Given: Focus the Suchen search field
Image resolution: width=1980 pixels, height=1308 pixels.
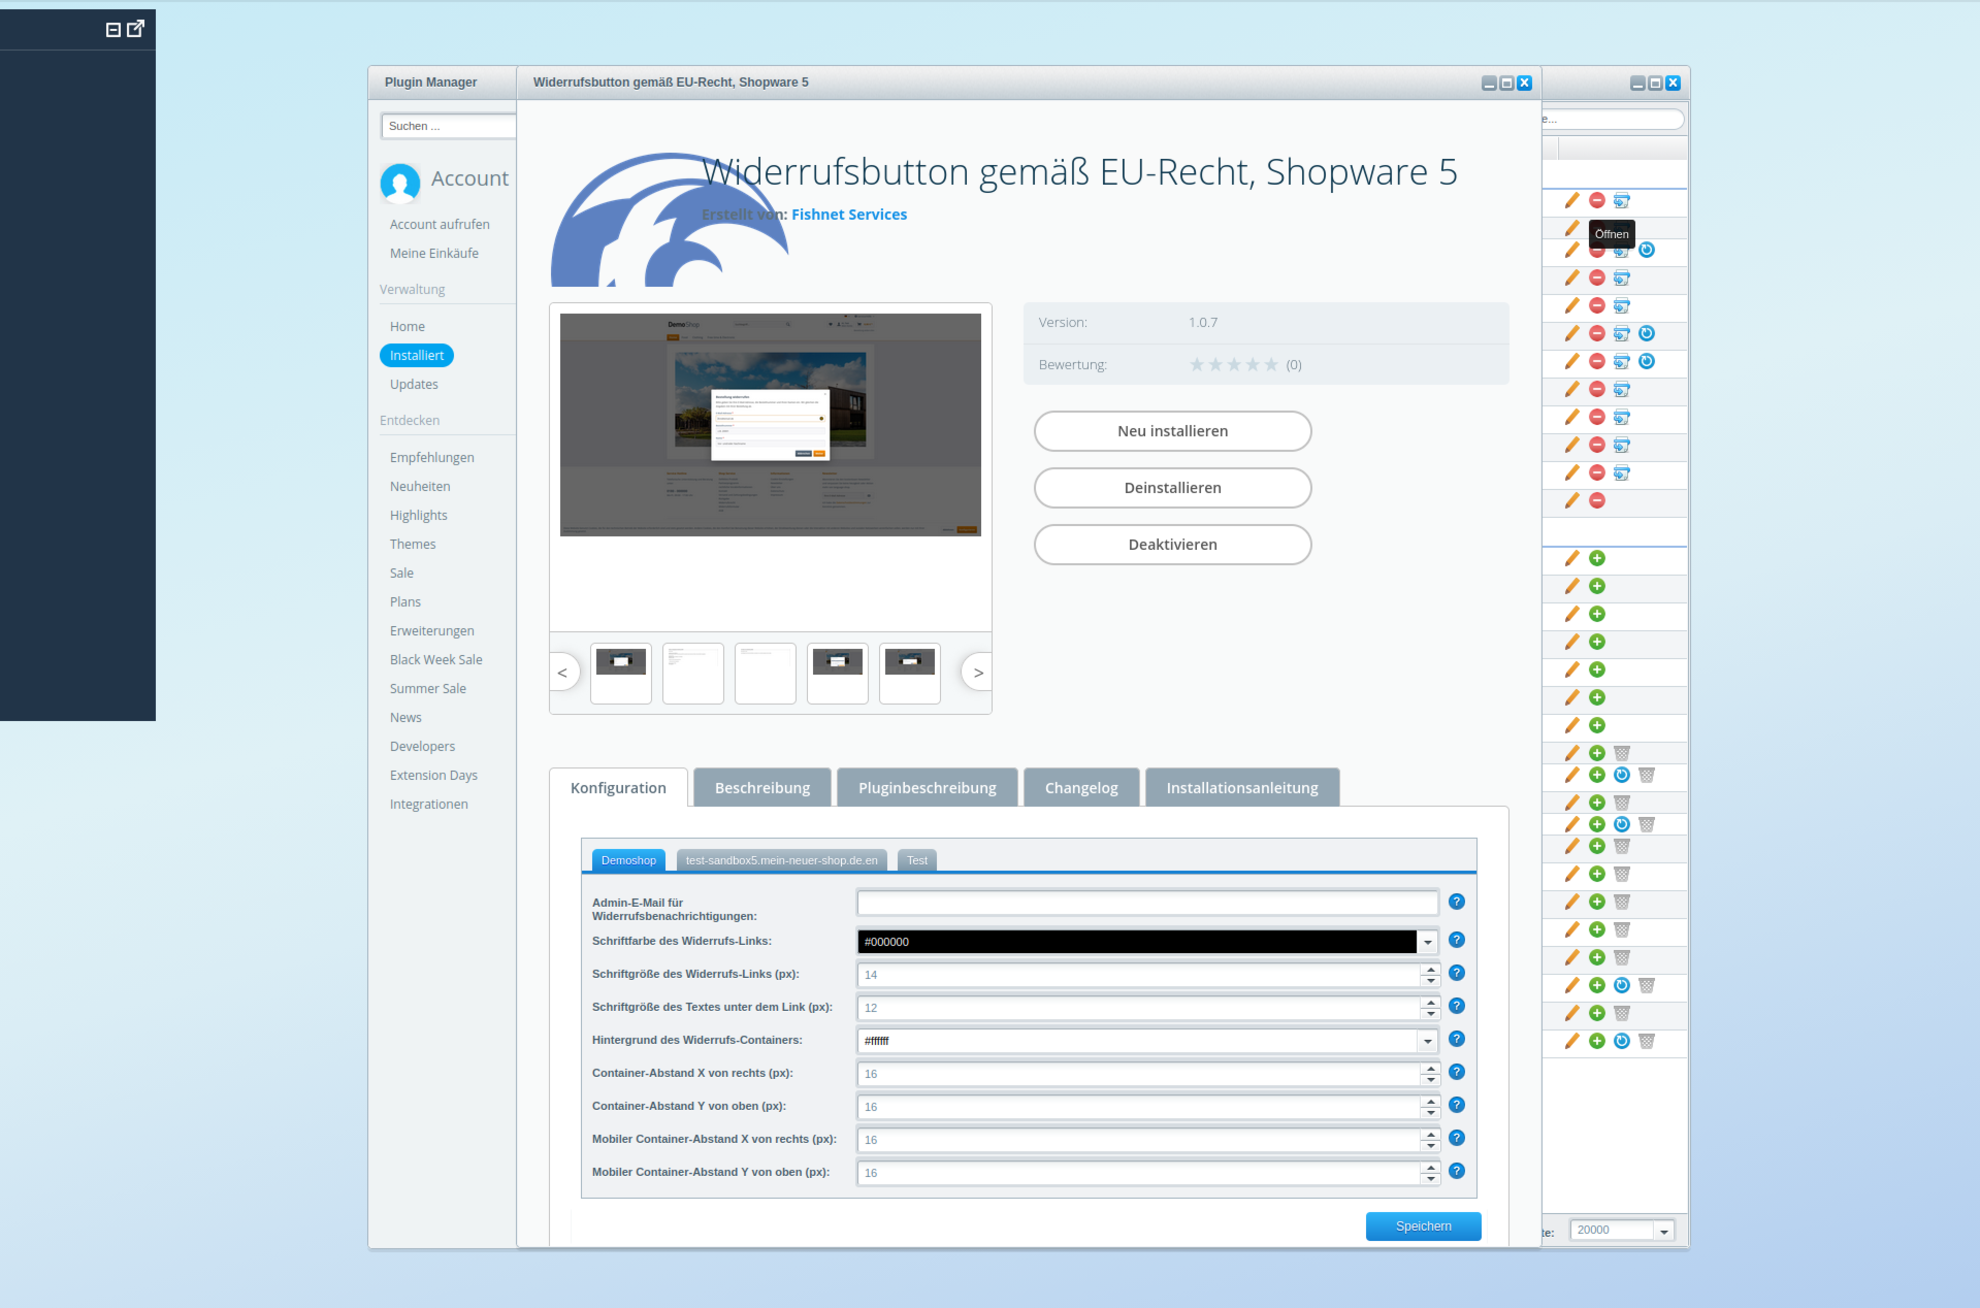Looking at the screenshot, I should (448, 126).
